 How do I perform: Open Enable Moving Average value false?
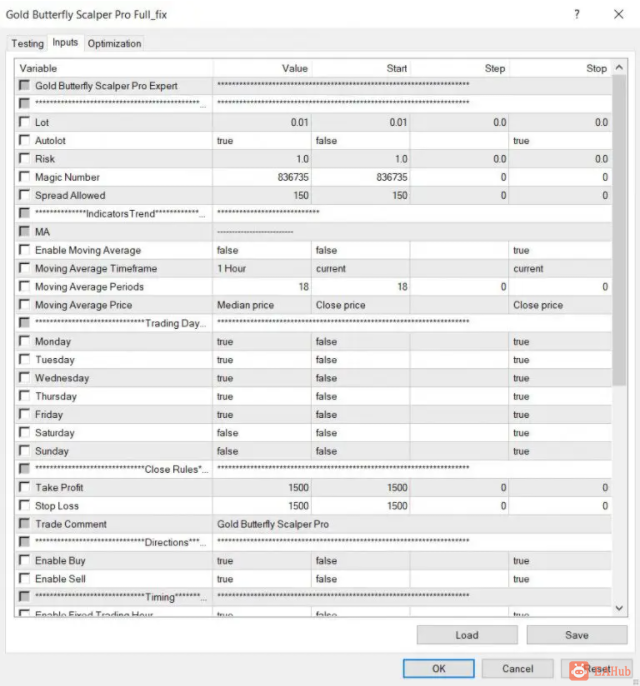tap(262, 250)
